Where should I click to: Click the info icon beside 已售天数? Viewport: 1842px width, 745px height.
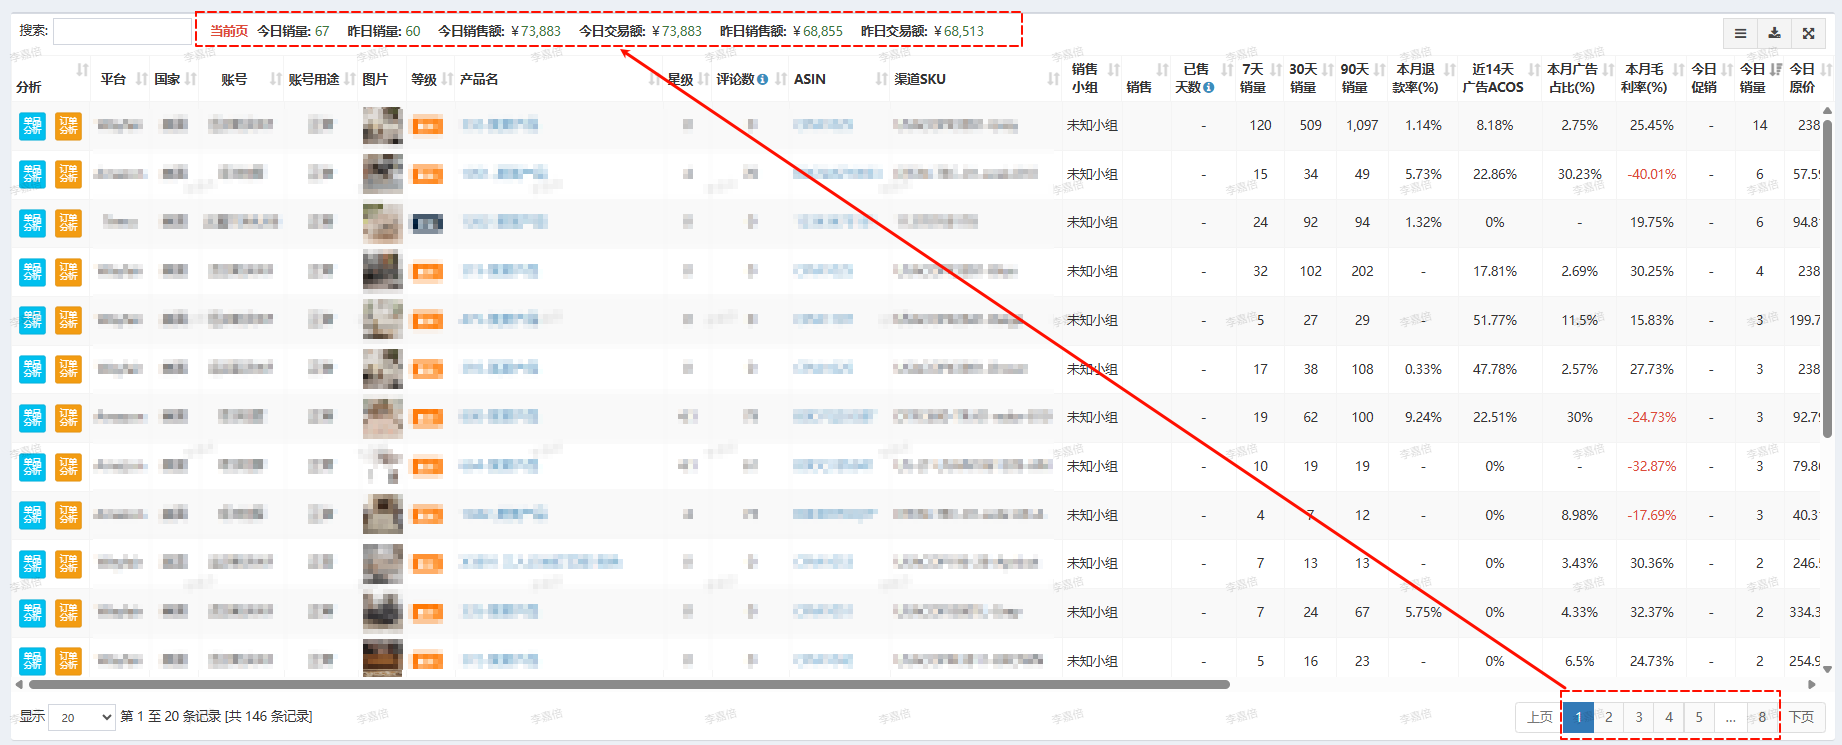[1208, 87]
